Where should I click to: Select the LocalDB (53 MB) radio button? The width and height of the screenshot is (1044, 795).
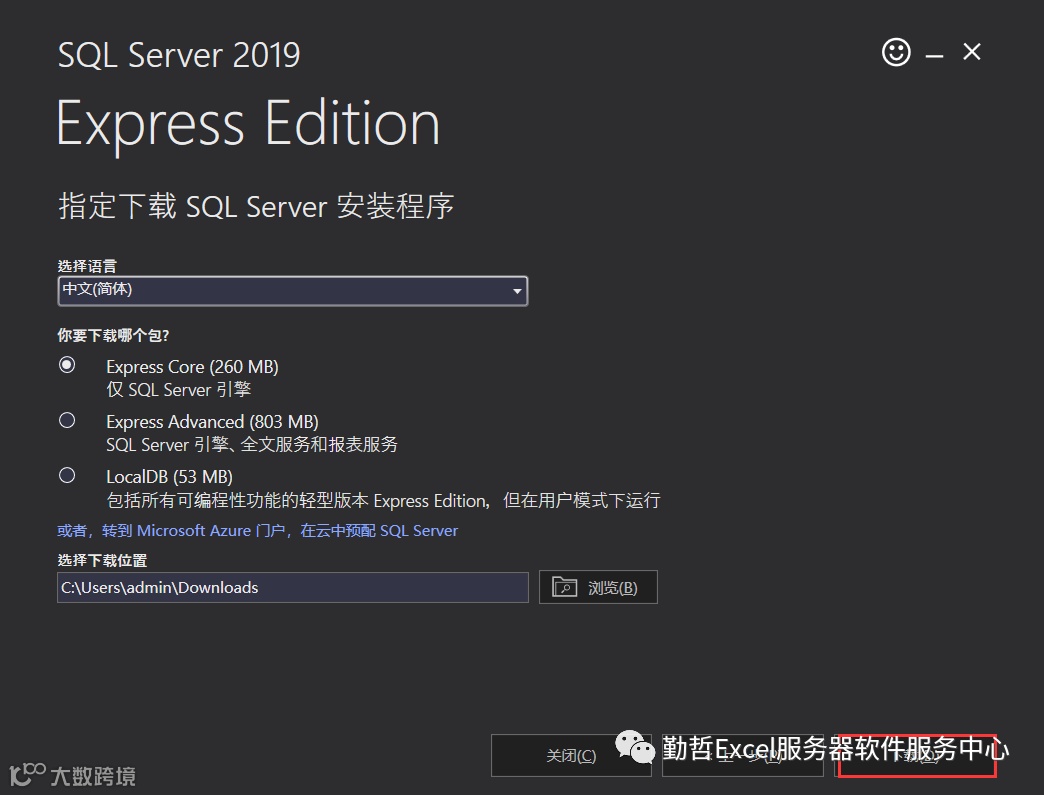pos(67,475)
